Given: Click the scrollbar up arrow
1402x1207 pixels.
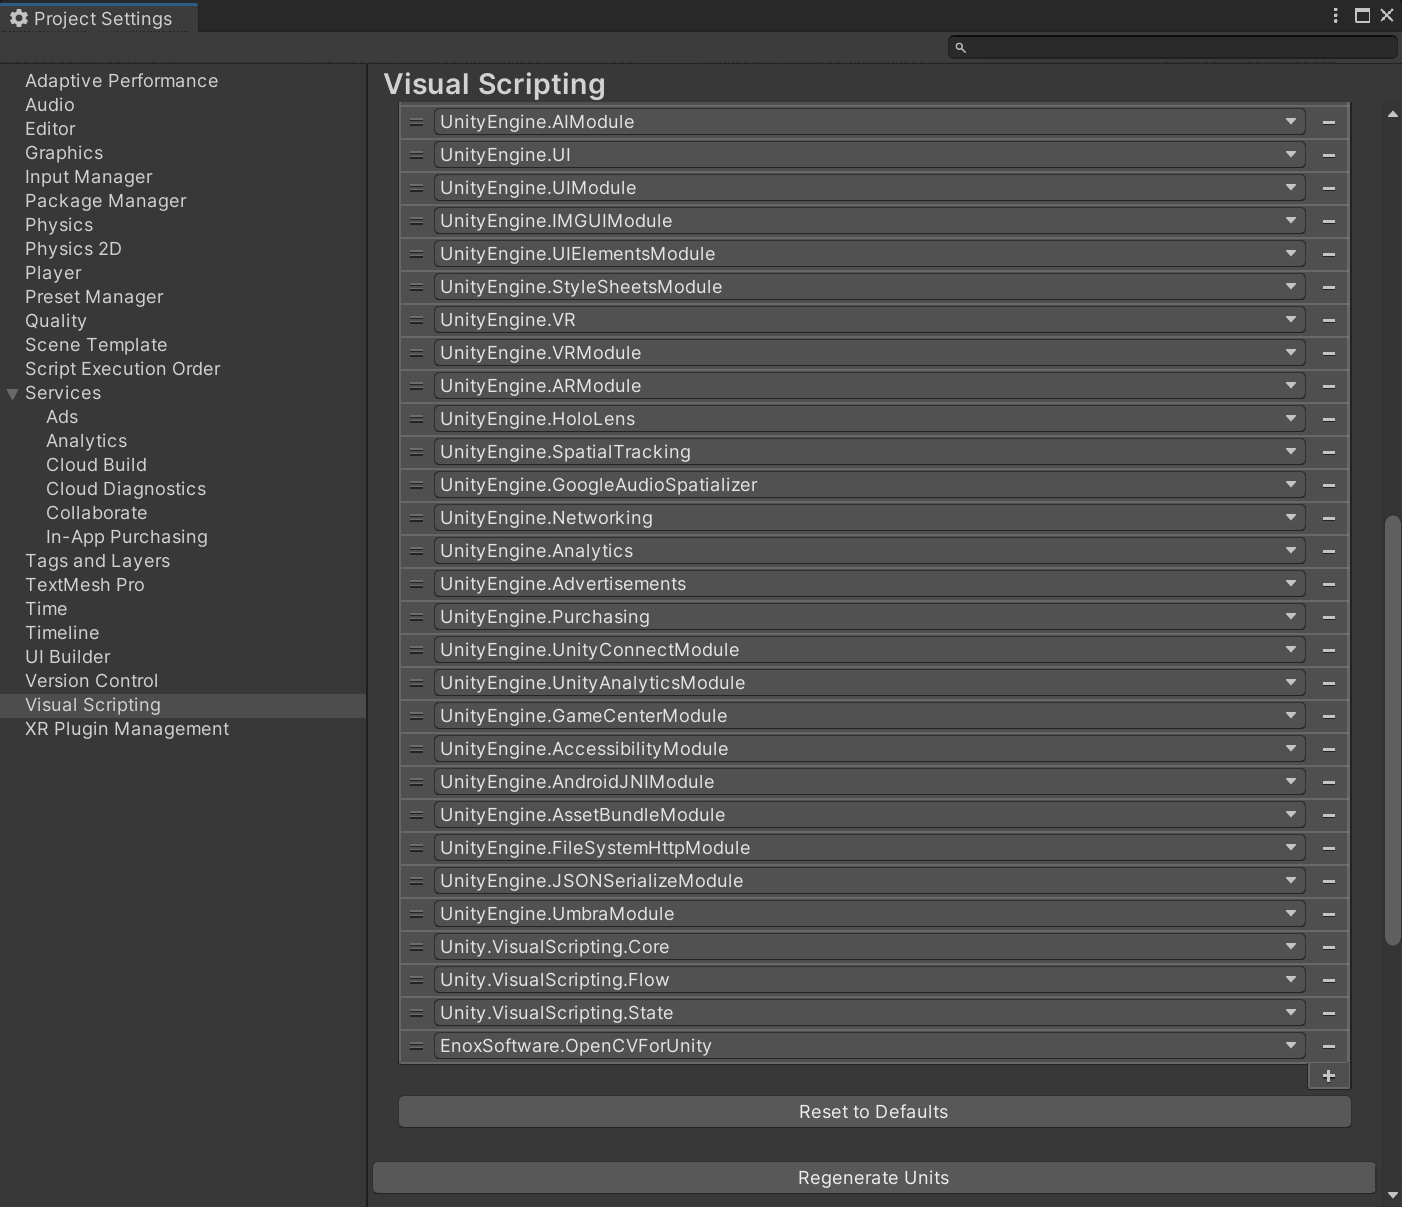Looking at the screenshot, I should pos(1392,114).
